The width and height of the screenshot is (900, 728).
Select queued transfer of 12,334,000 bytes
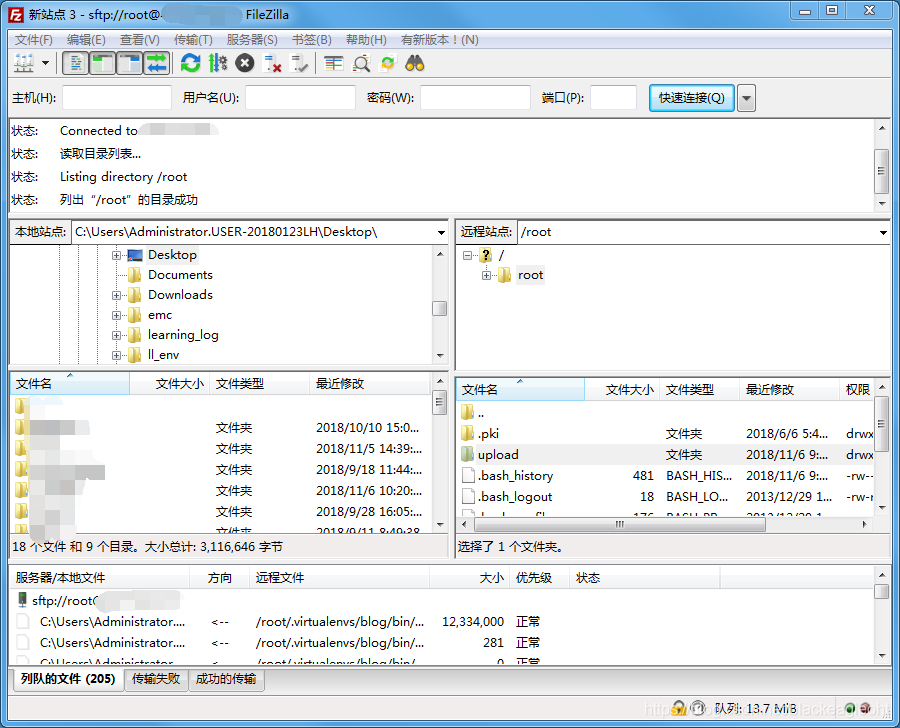442,622
